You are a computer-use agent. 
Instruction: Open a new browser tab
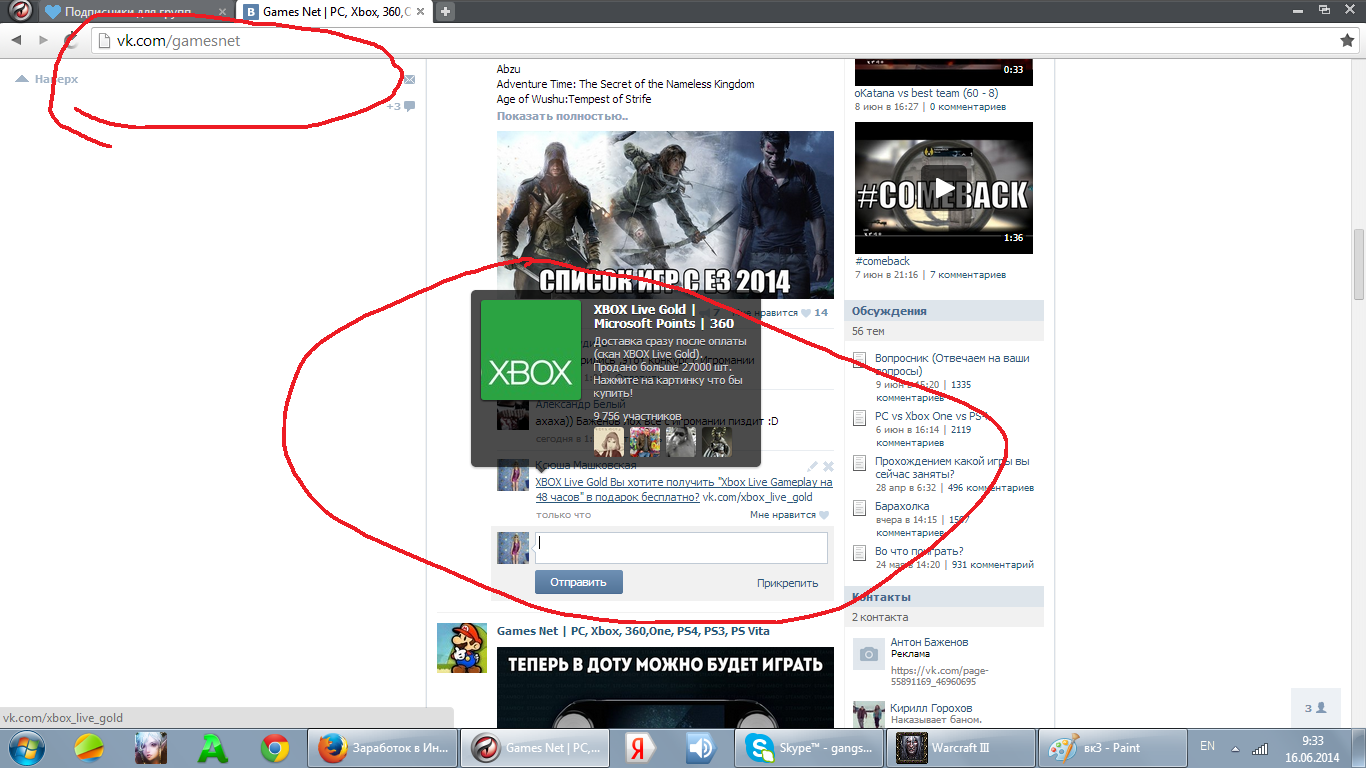(x=446, y=12)
